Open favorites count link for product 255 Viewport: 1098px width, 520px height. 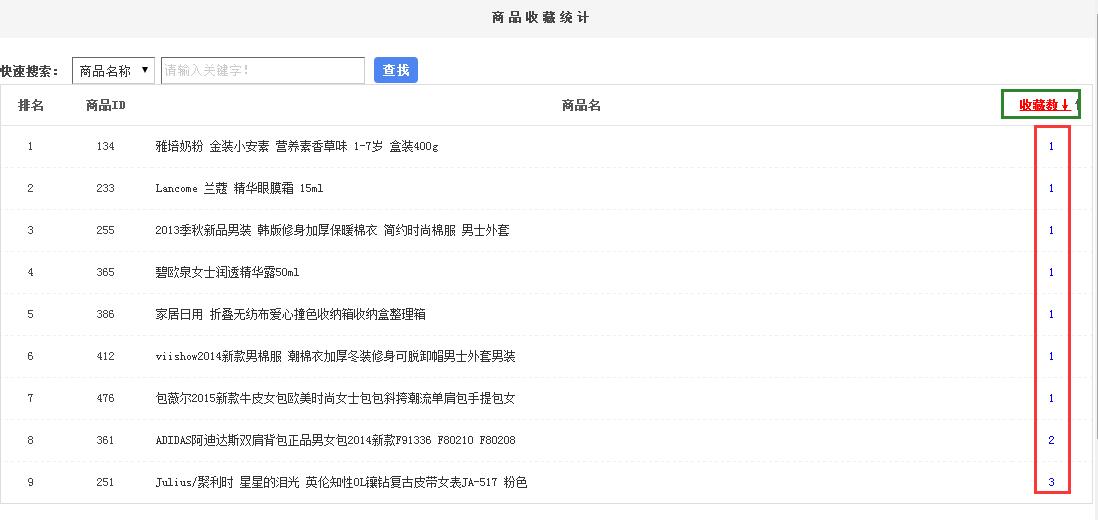pos(1051,230)
